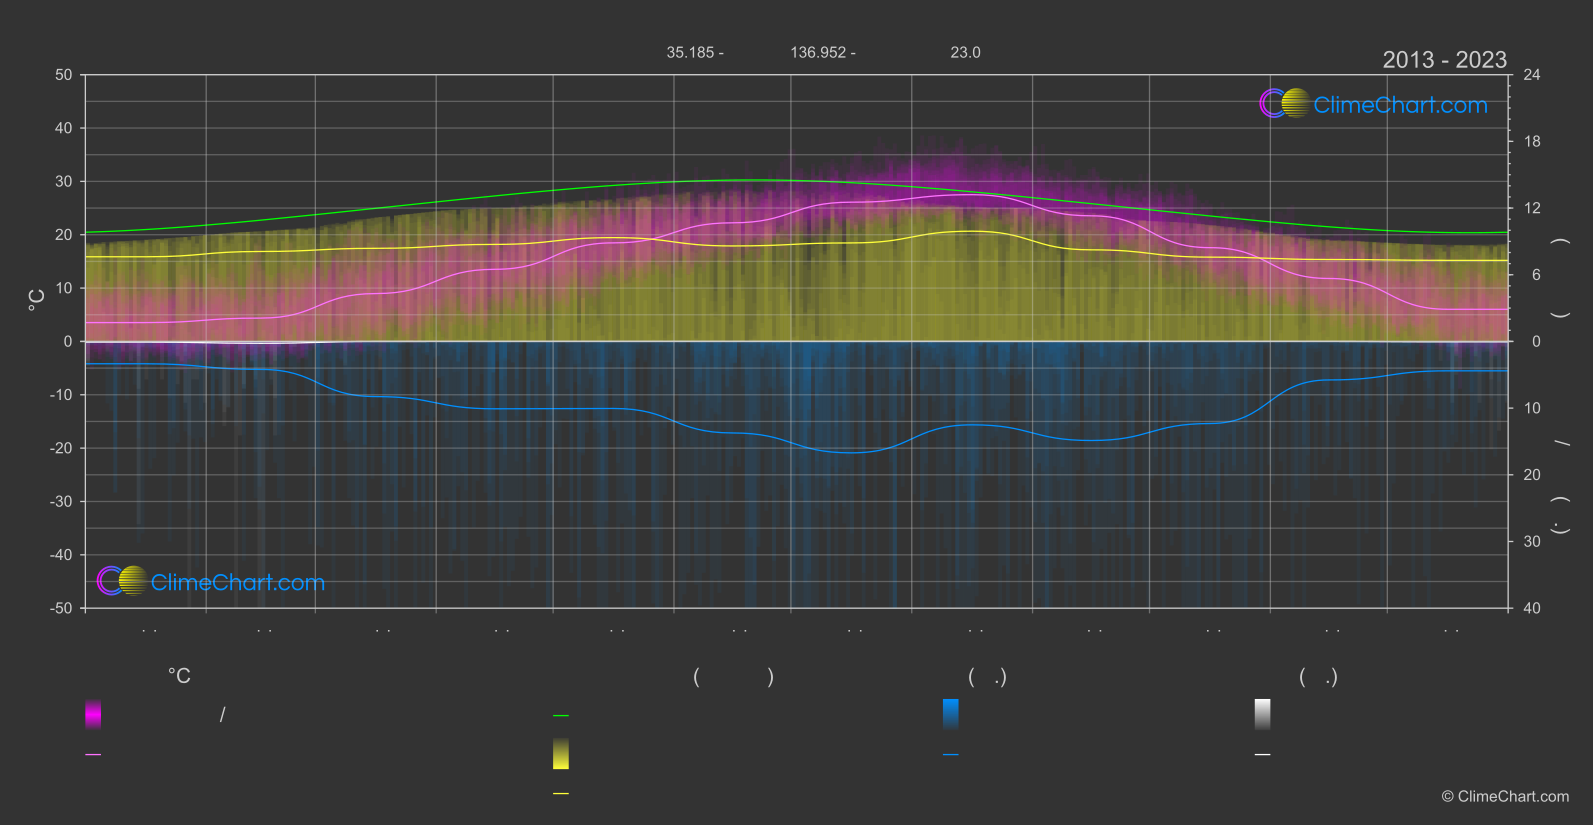
Task: Click the °C label on left axis
Action: click(x=36, y=300)
